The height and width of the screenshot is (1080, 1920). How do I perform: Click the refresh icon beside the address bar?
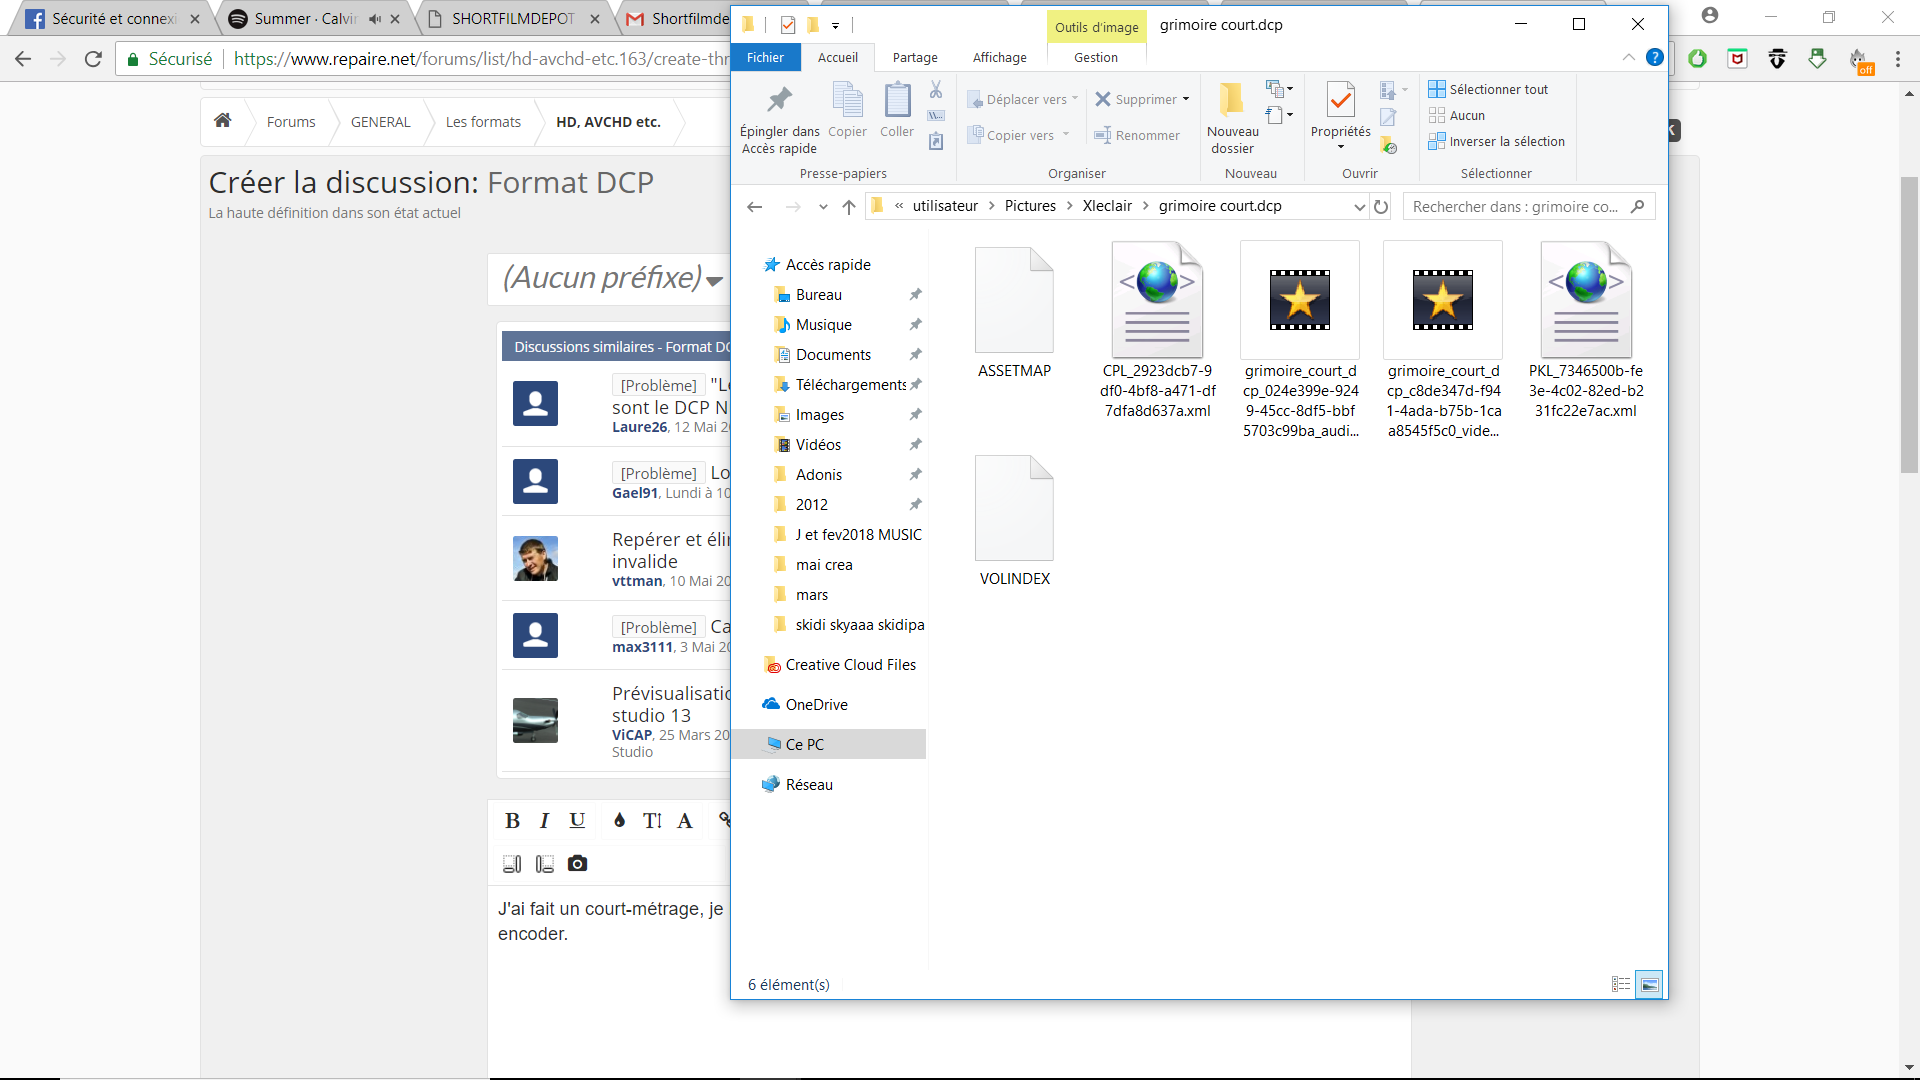click(x=1381, y=207)
